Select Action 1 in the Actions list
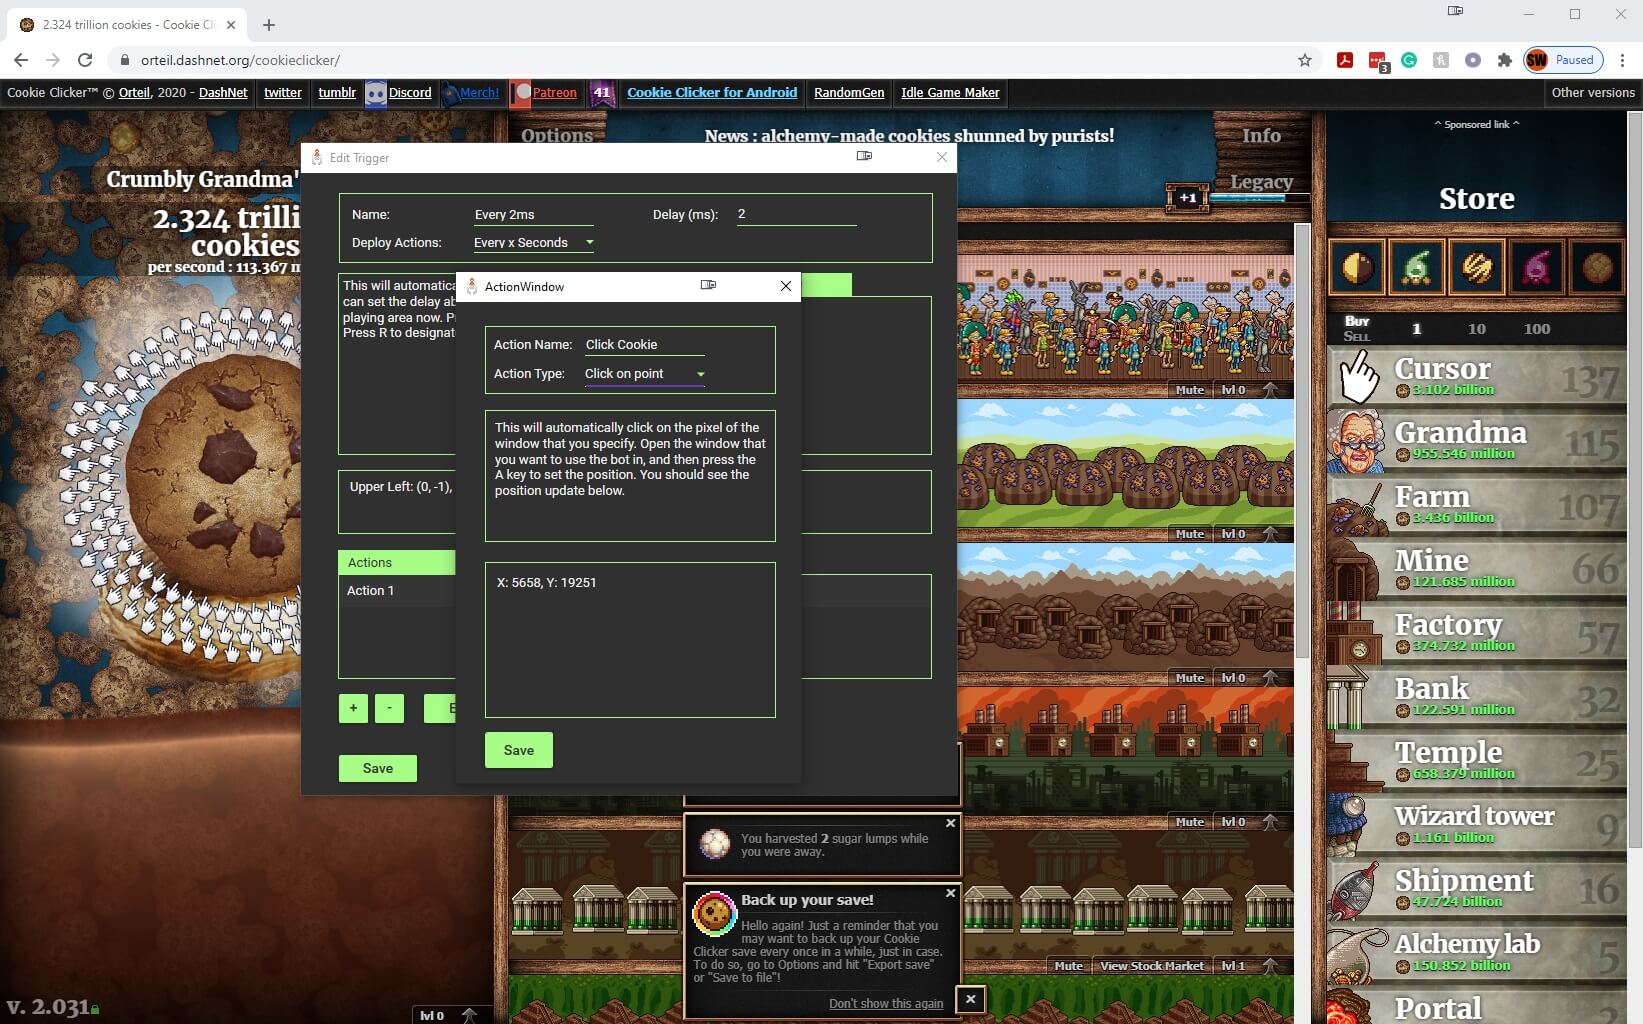Screen dimensions: 1643x1024 (x=397, y=591)
